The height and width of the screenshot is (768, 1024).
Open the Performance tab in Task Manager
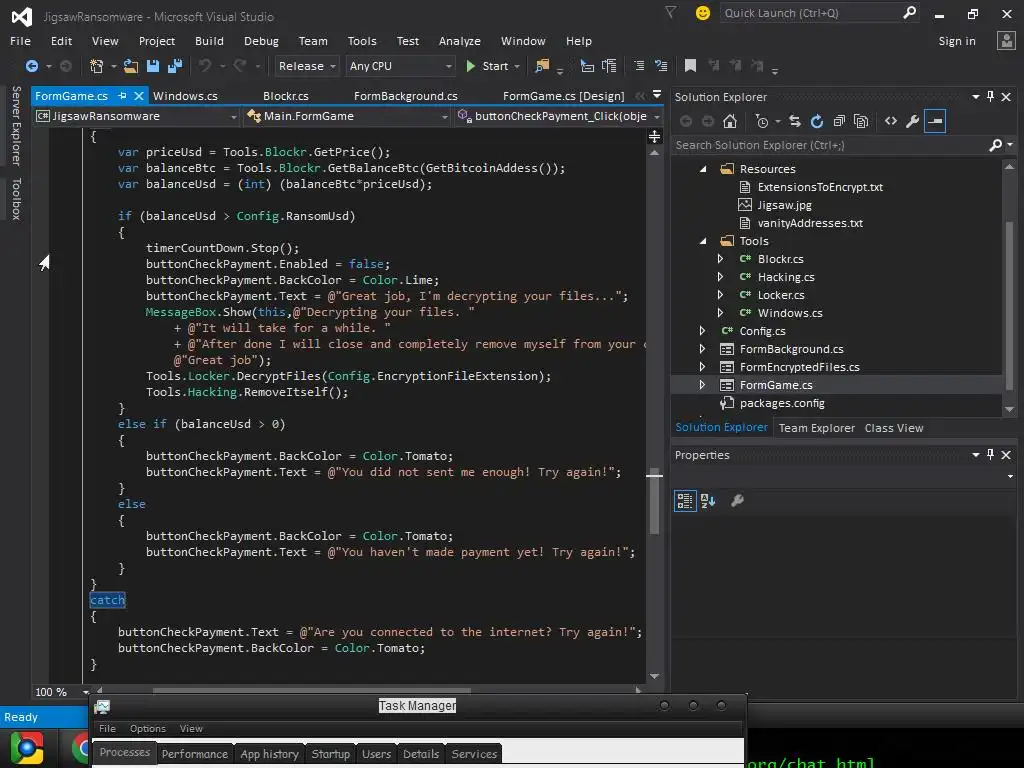click(x=195, y=754)
